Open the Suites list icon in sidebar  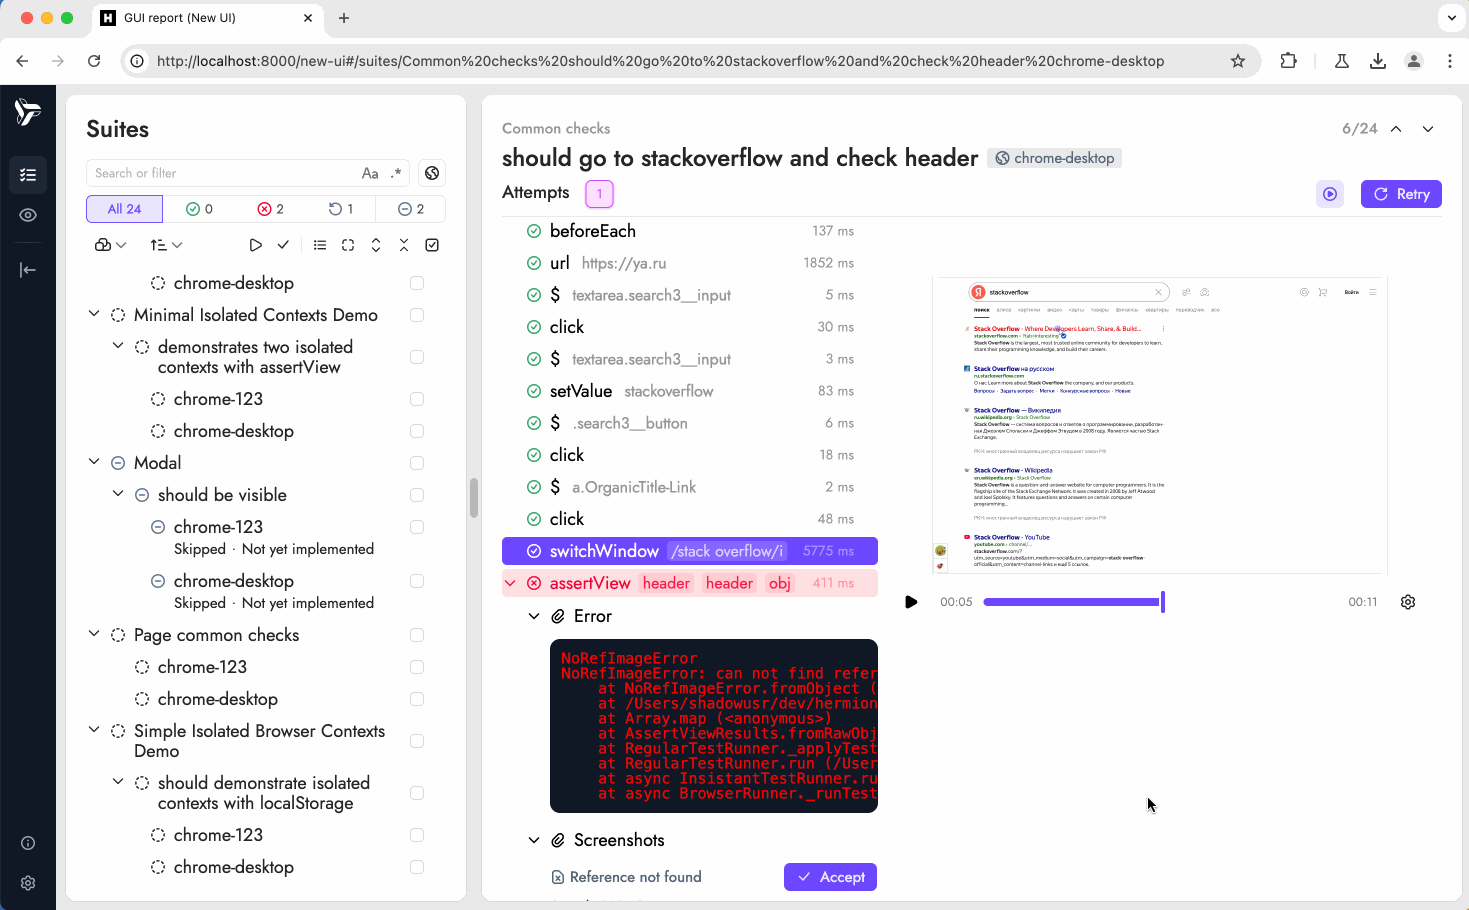point(28,175)
